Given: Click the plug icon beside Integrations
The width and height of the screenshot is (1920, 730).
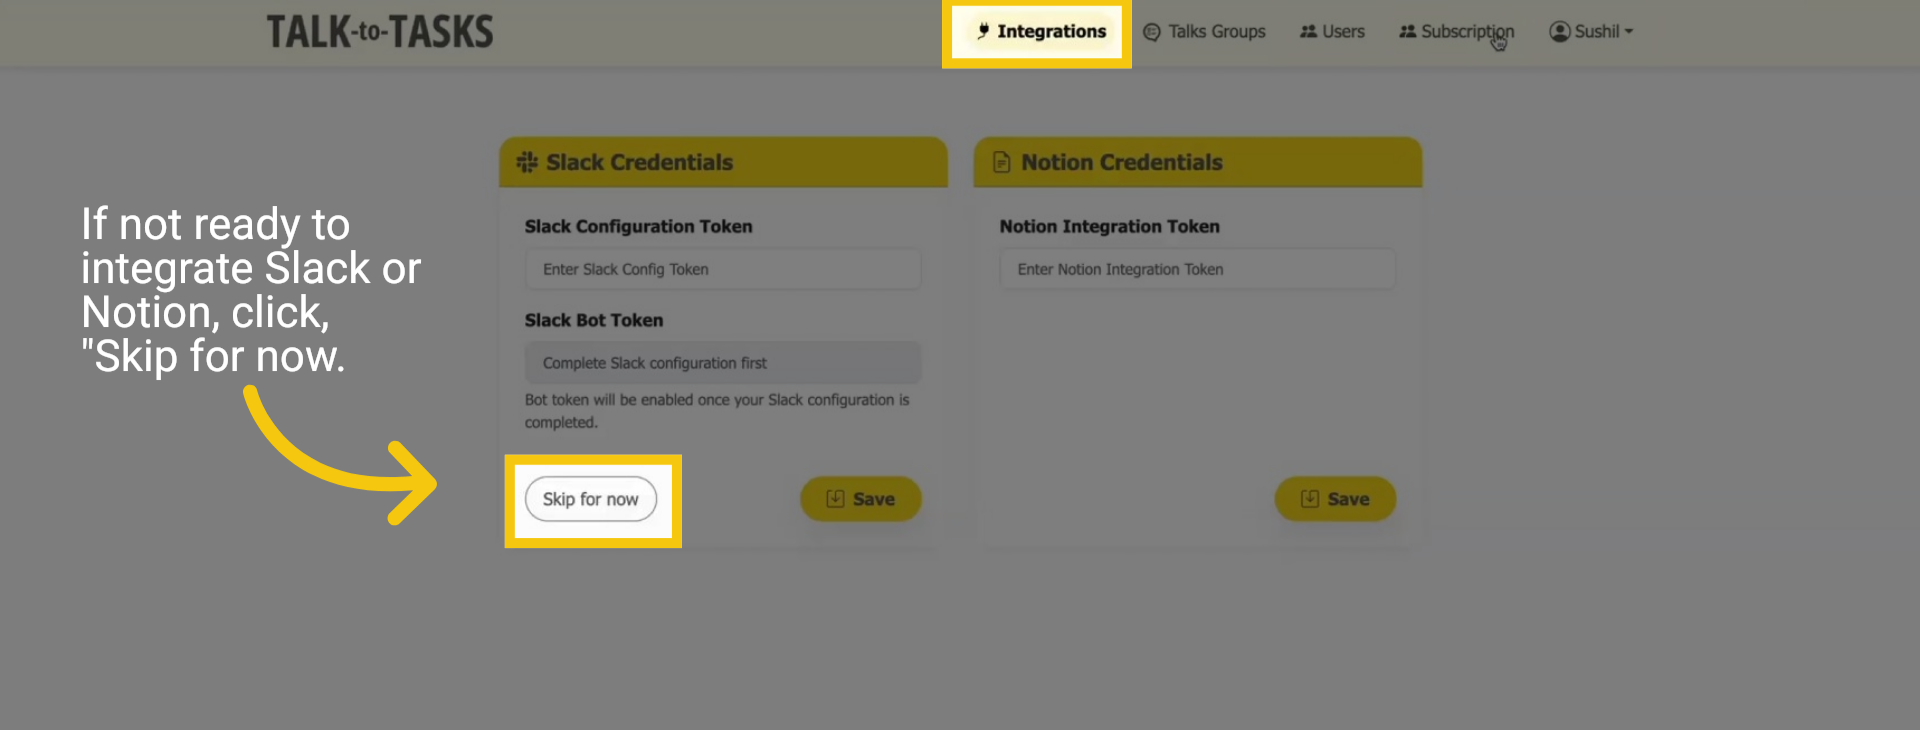Looking at the screenshot, I should [x=984, y=31].
